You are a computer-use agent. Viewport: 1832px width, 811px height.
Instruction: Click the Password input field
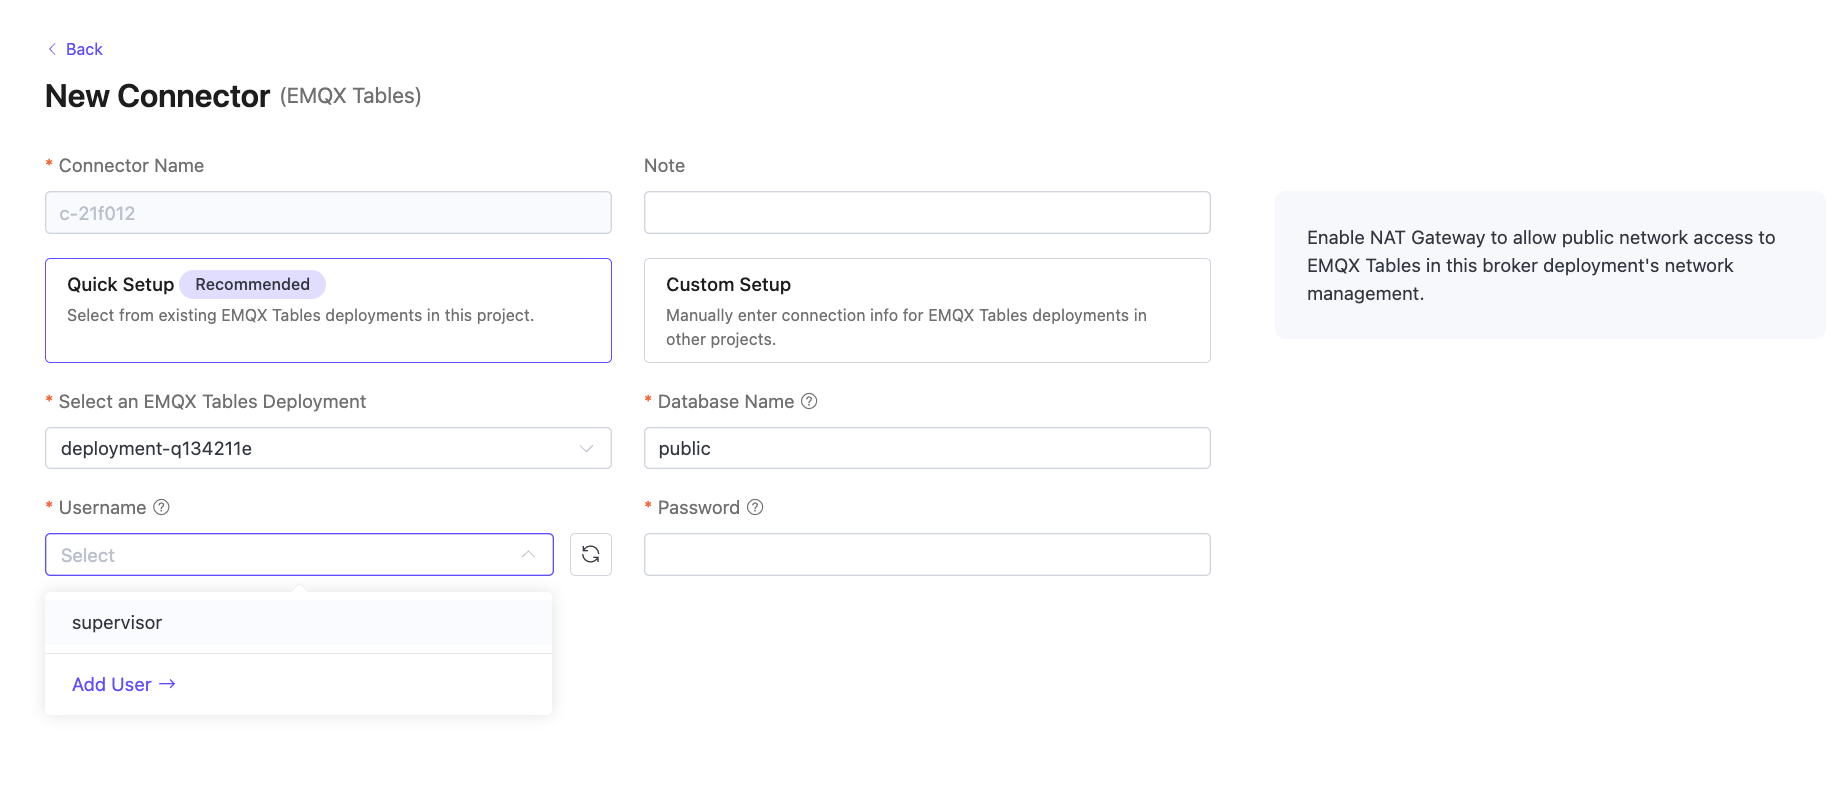(927, 555)
